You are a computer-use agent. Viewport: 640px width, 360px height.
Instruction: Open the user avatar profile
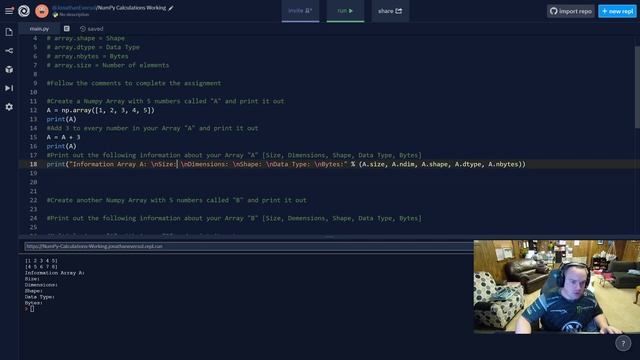click(x=42, y=11)
